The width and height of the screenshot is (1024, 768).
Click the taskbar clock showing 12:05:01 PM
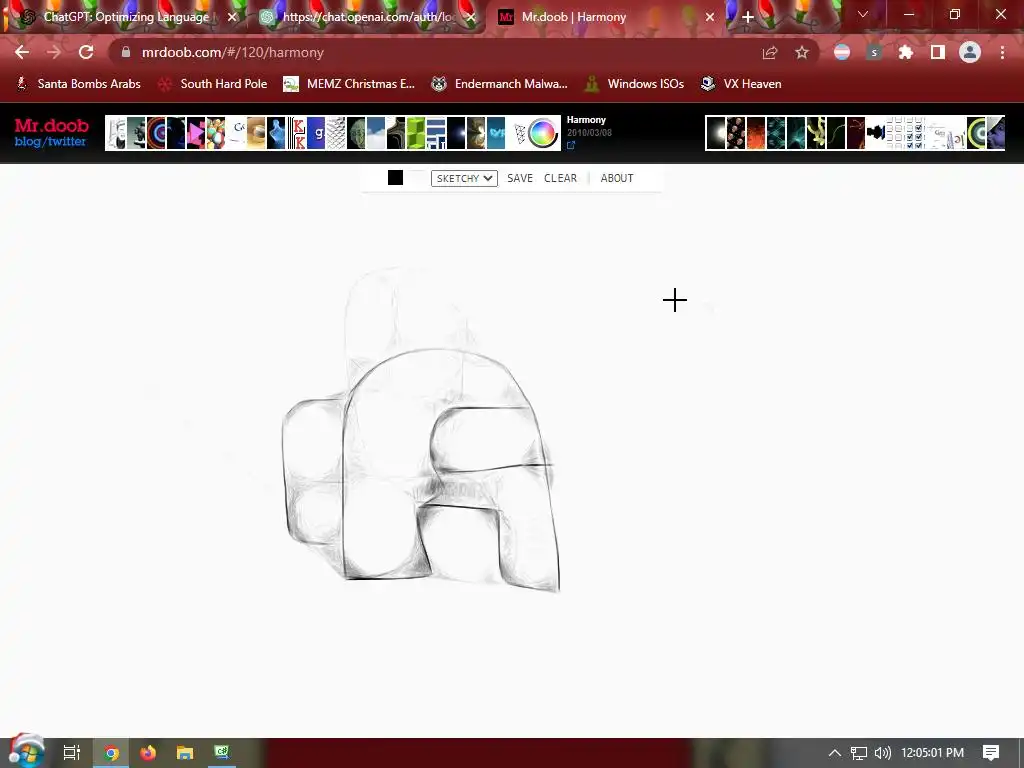coord(933,753)
